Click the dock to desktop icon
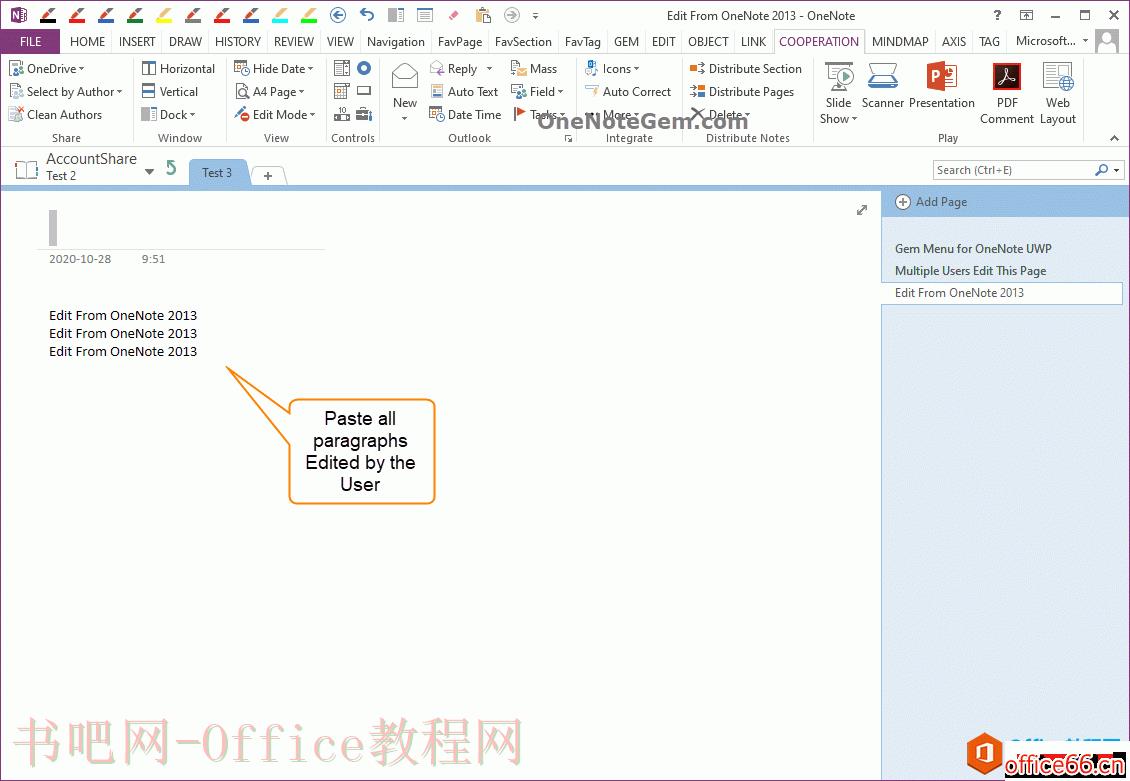 pos(396,14)
